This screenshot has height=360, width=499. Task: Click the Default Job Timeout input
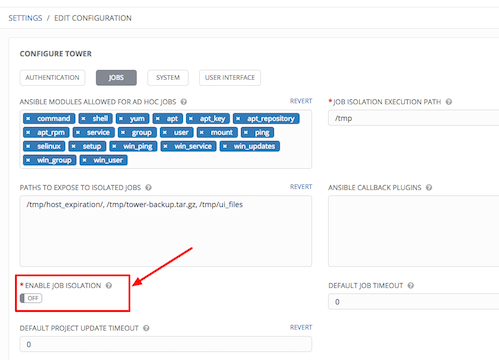(413, 302)
